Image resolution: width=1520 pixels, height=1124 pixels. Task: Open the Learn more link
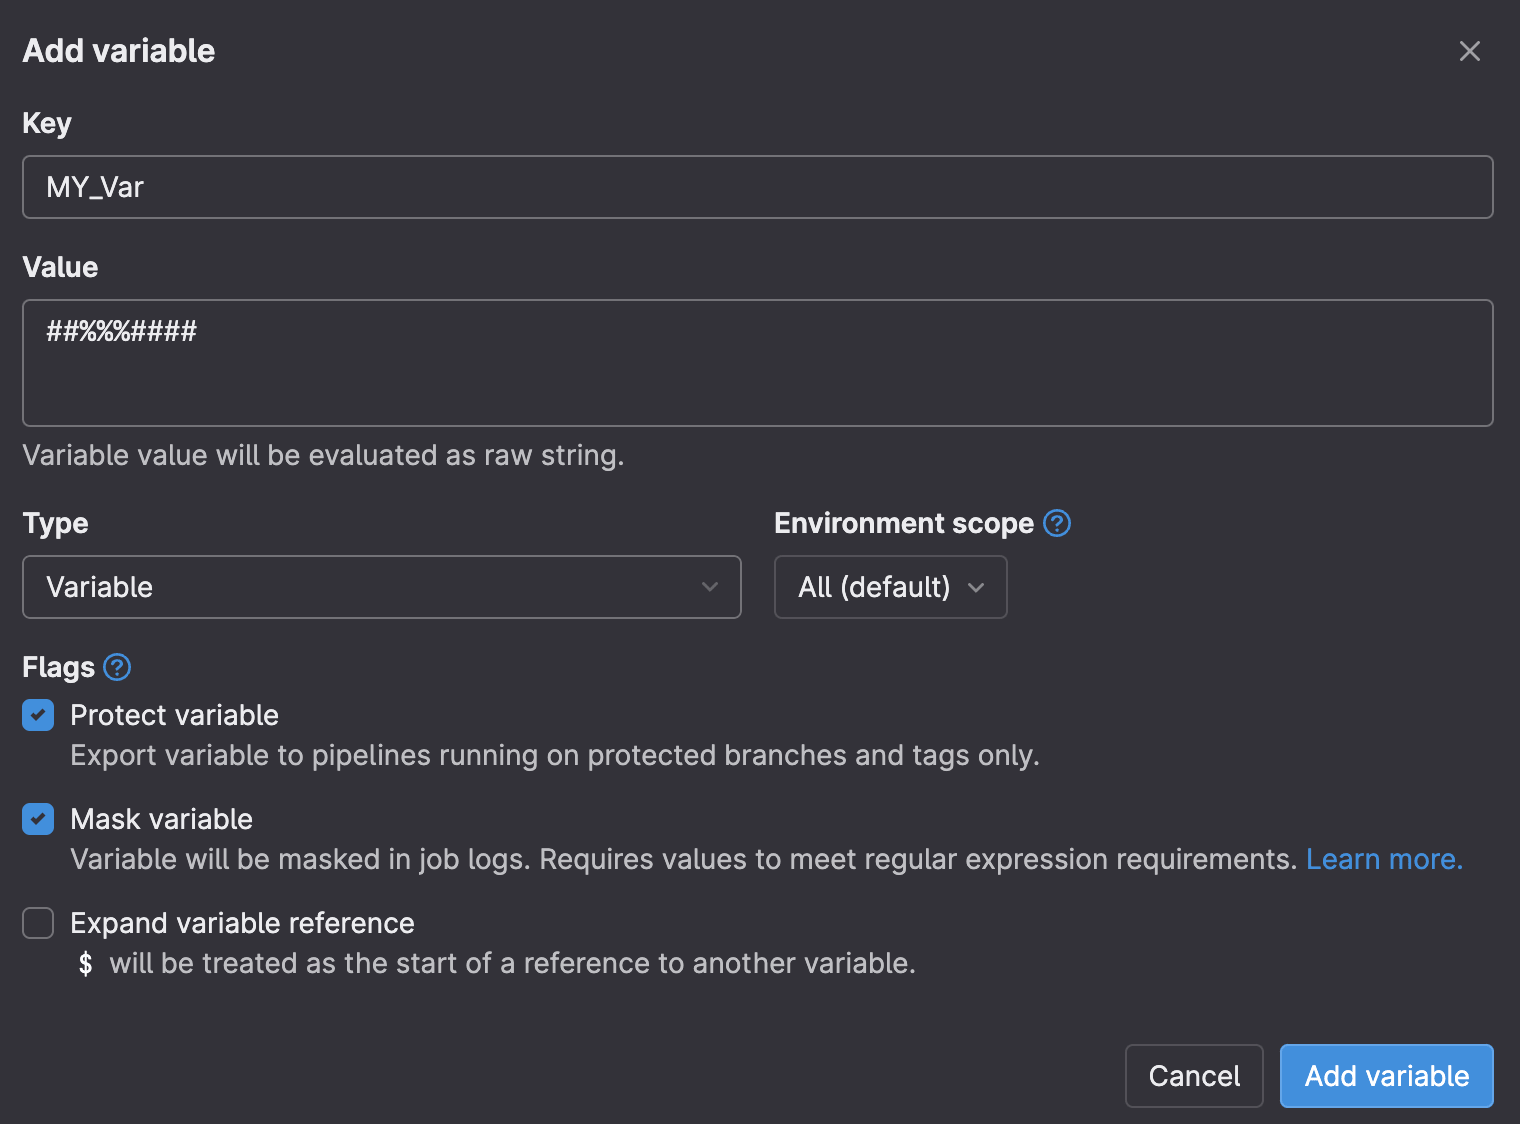[1383, 859]
